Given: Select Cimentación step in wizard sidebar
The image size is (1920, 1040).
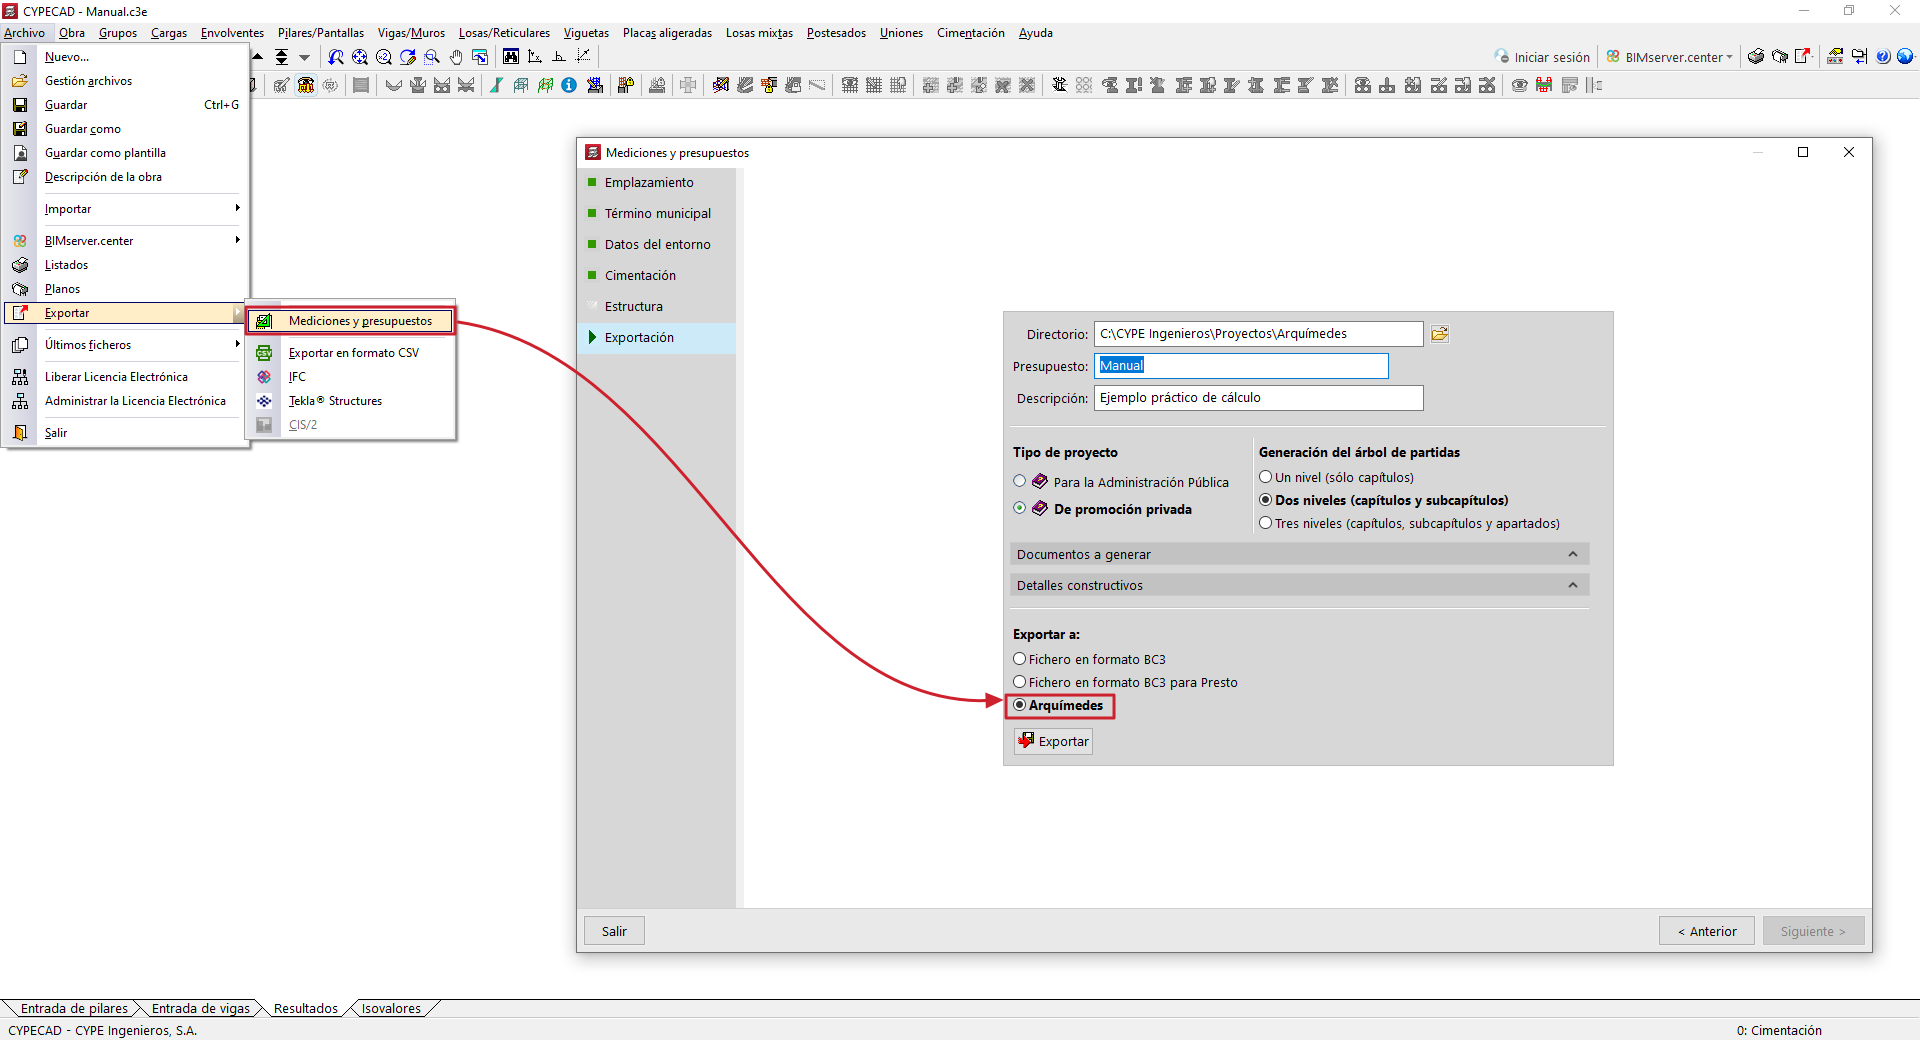Looking at the screenshot, I should click(640, 276).
